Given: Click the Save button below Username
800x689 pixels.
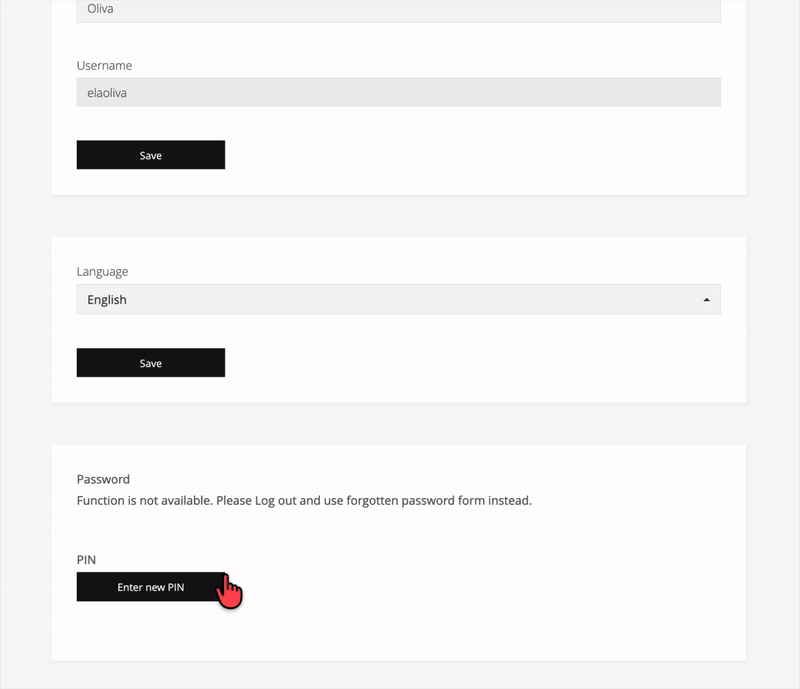Looking at the screenshot, I should pos(151,155).
